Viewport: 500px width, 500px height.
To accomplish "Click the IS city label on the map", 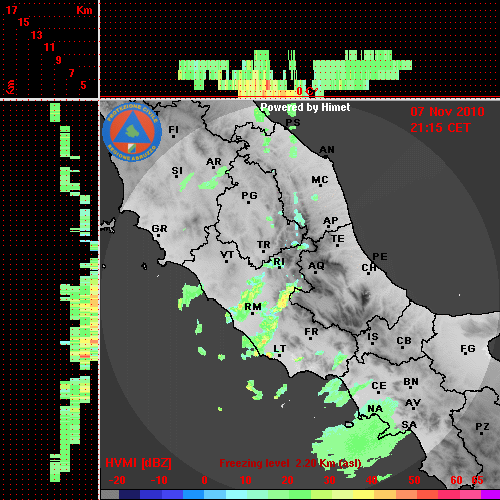I will coord(373,337).
